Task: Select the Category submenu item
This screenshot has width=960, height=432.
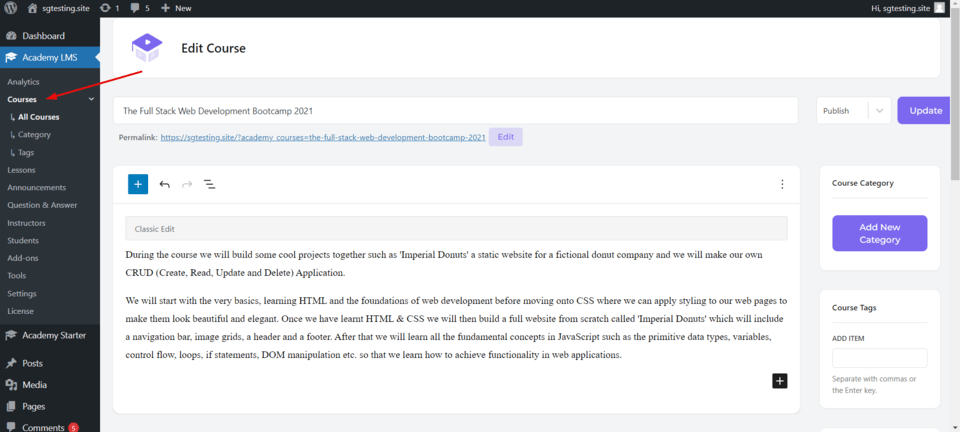Action: [x=34, y=134]
